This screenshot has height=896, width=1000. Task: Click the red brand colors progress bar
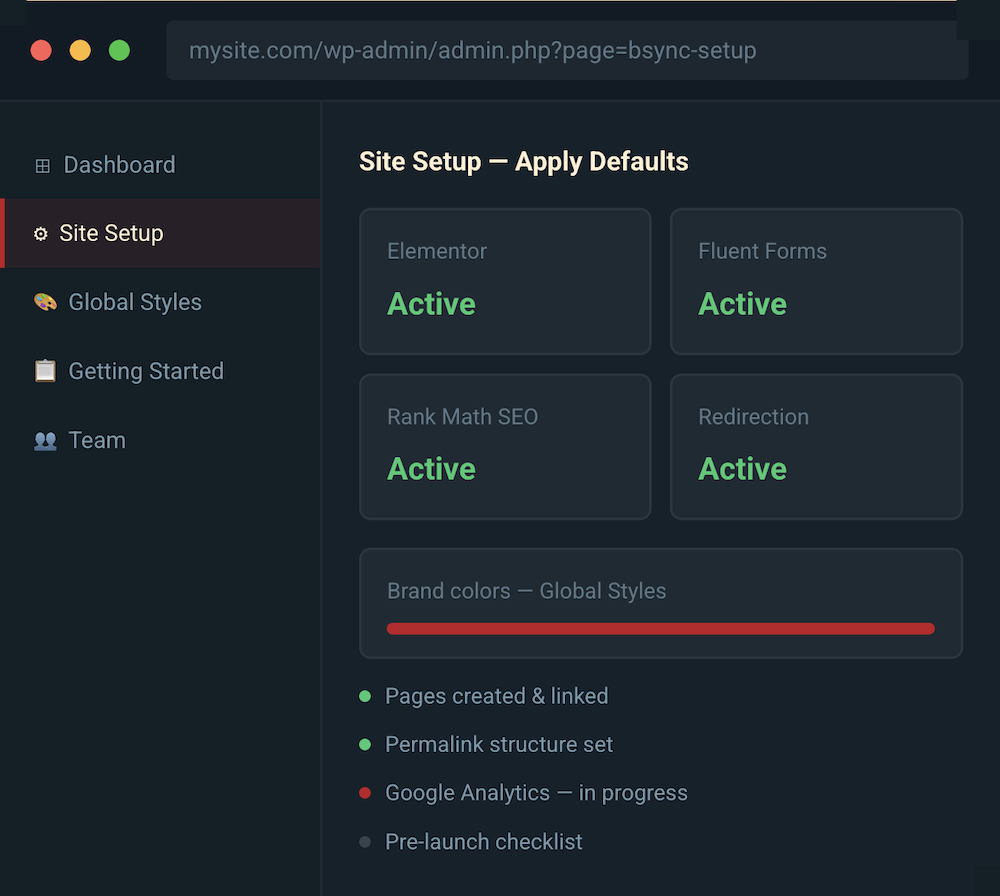(x=661, y=629)
